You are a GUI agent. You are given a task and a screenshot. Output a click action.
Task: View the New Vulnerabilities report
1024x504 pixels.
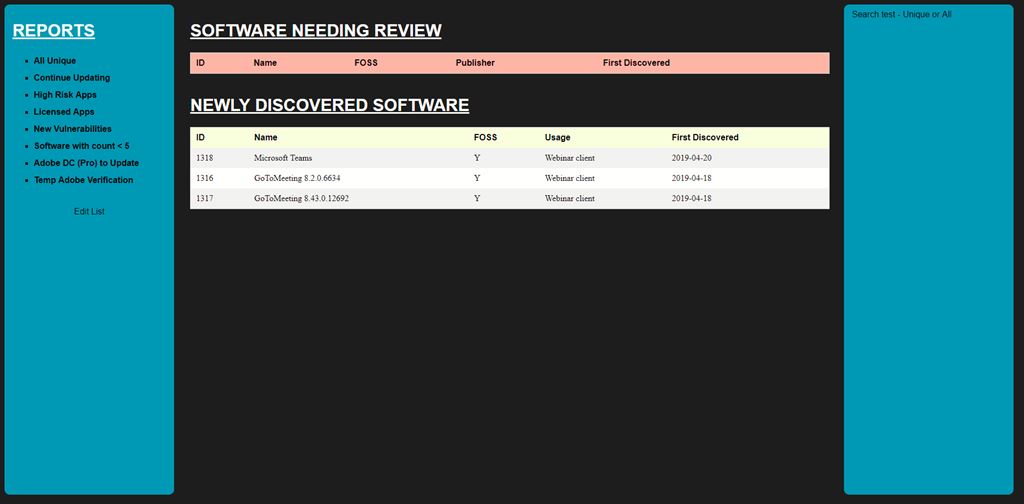72,129
